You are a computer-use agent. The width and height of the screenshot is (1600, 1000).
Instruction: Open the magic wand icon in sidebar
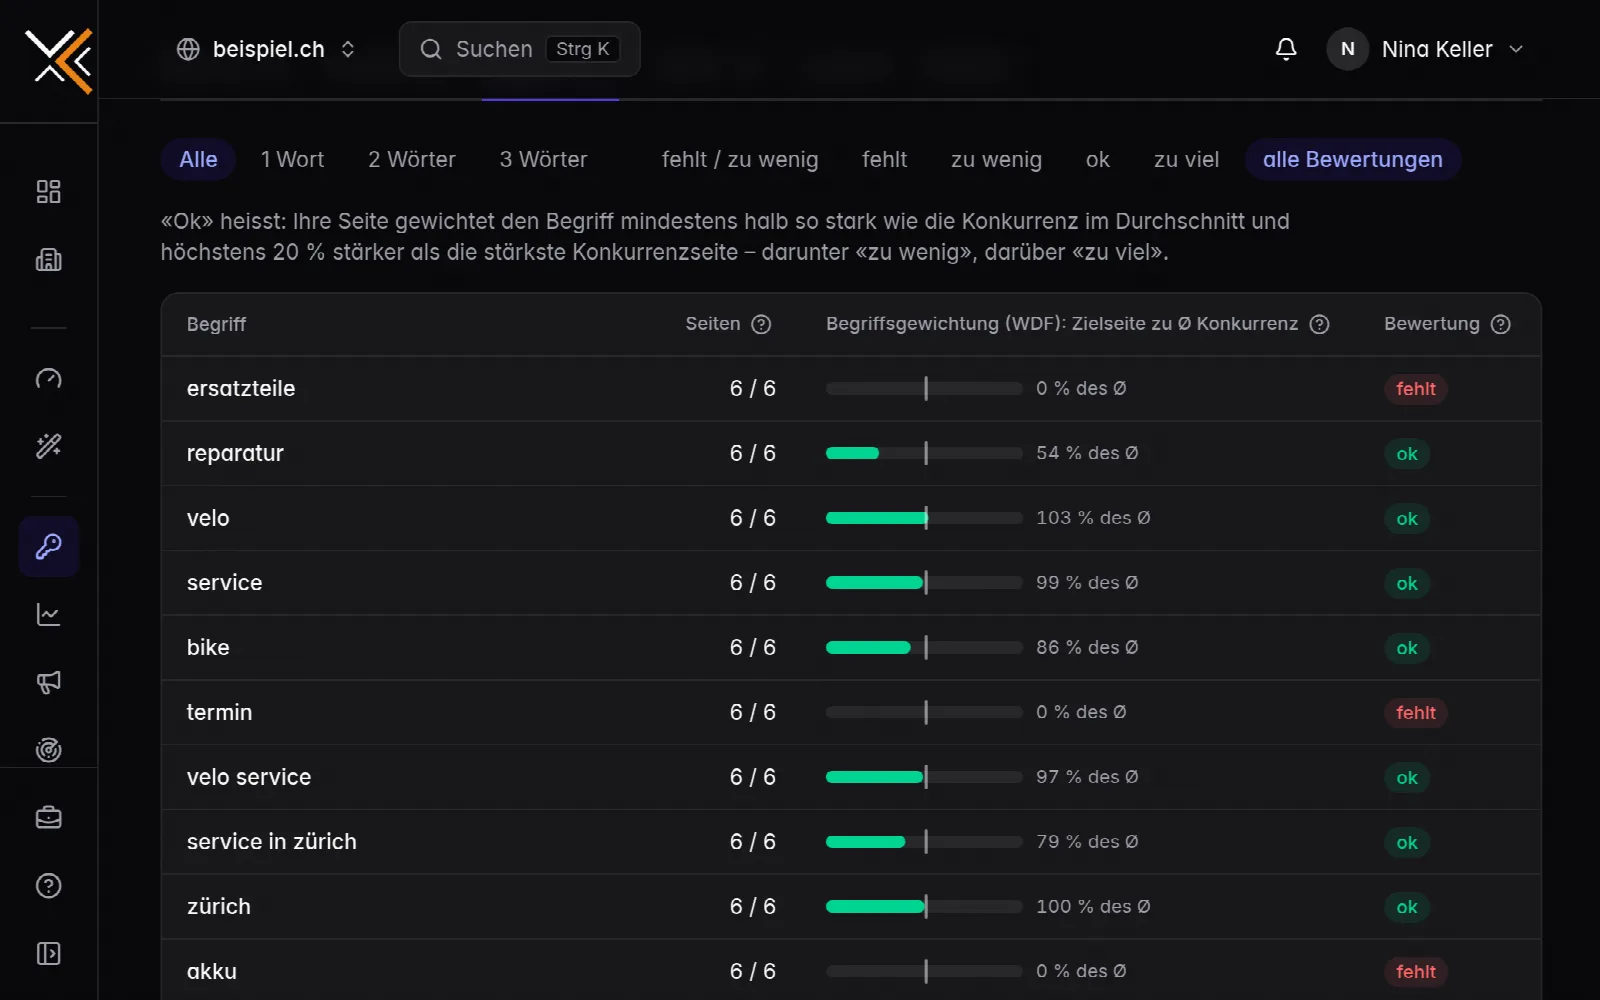tap(48, 446)
